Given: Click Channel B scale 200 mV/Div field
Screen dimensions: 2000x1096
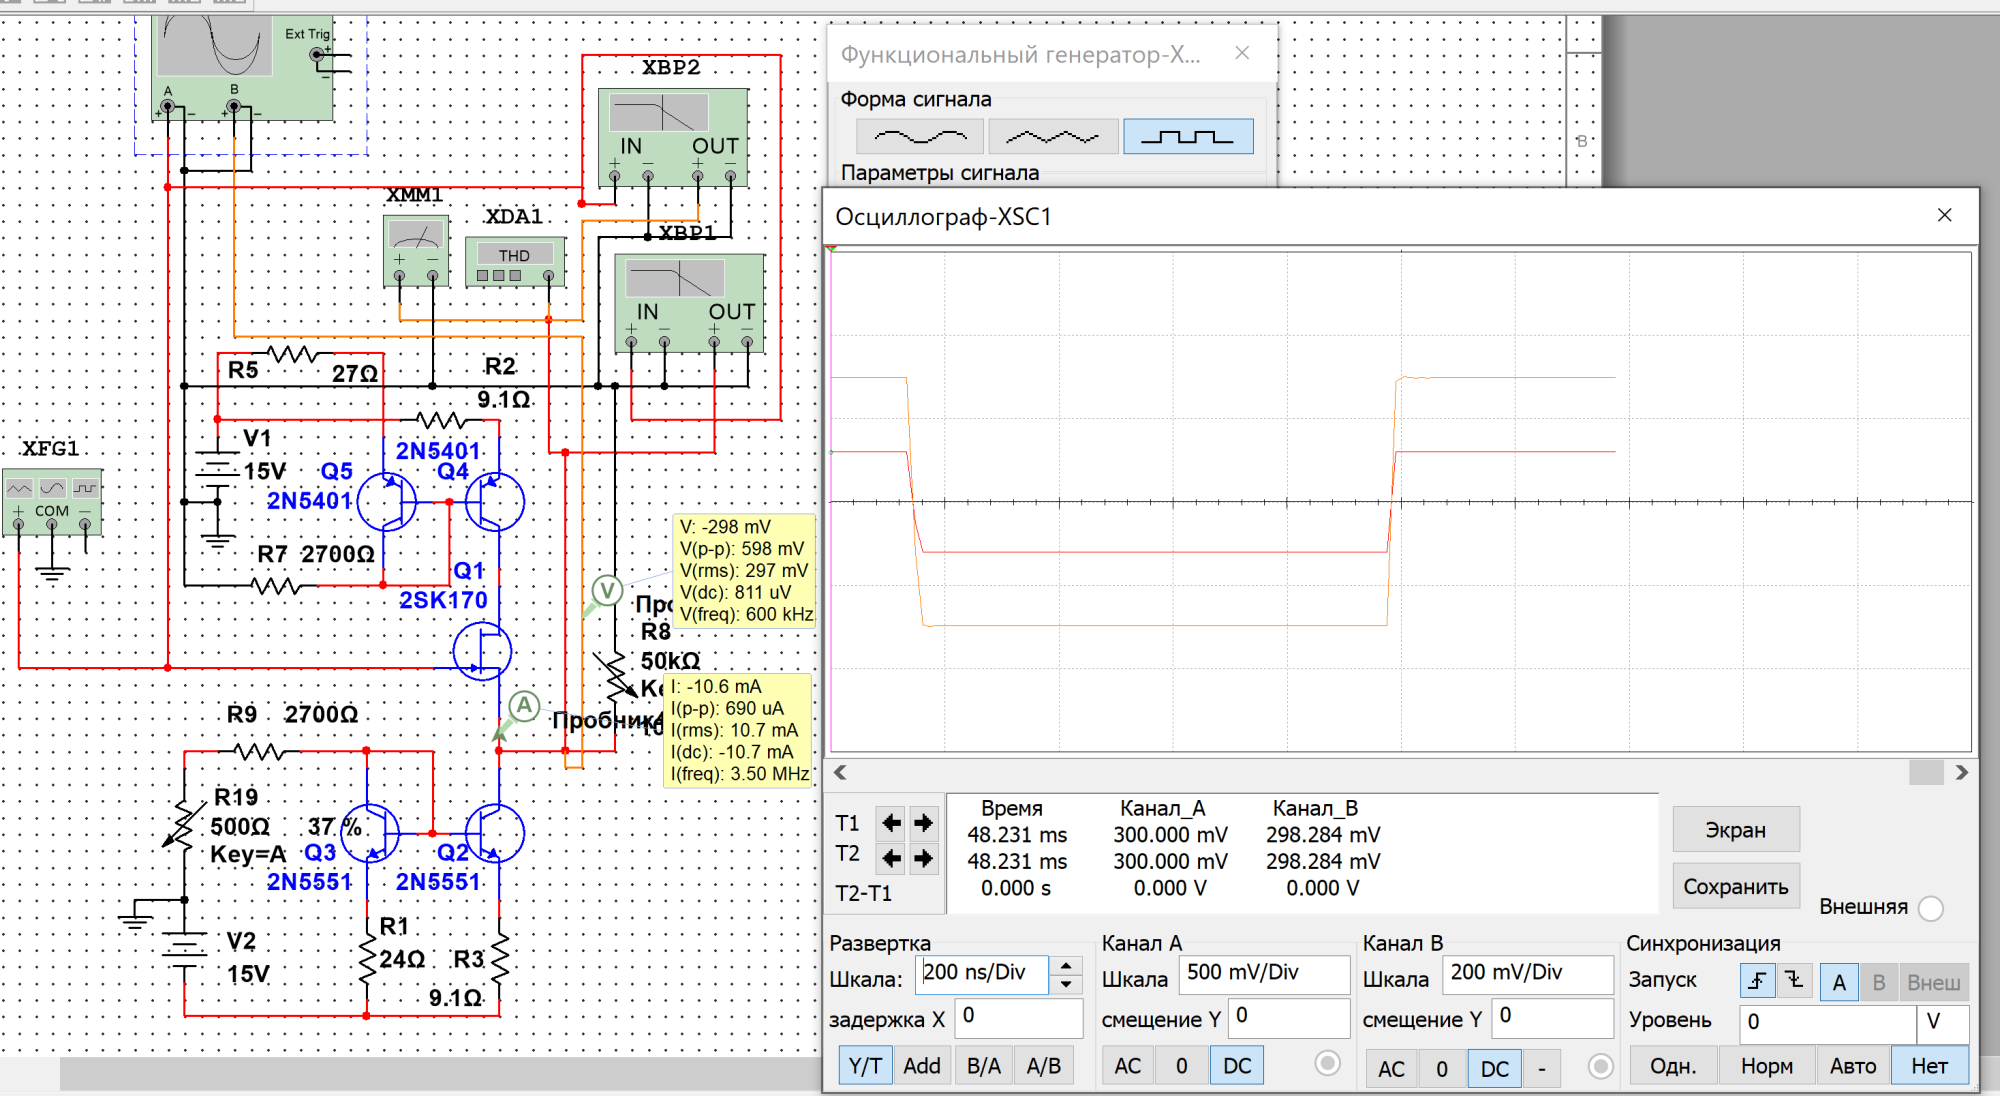Looking at the screenshot, I should point(1528,973).
